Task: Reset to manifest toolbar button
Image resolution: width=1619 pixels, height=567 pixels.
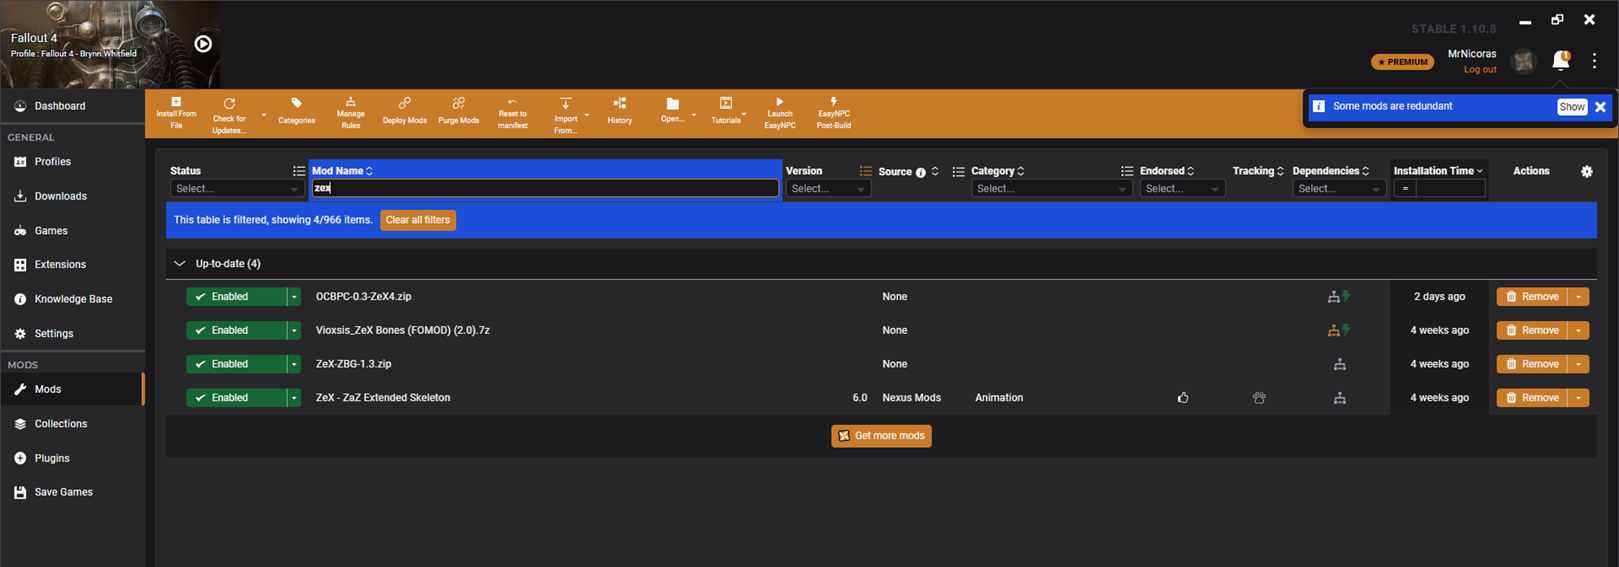Action: click(512, 113)
